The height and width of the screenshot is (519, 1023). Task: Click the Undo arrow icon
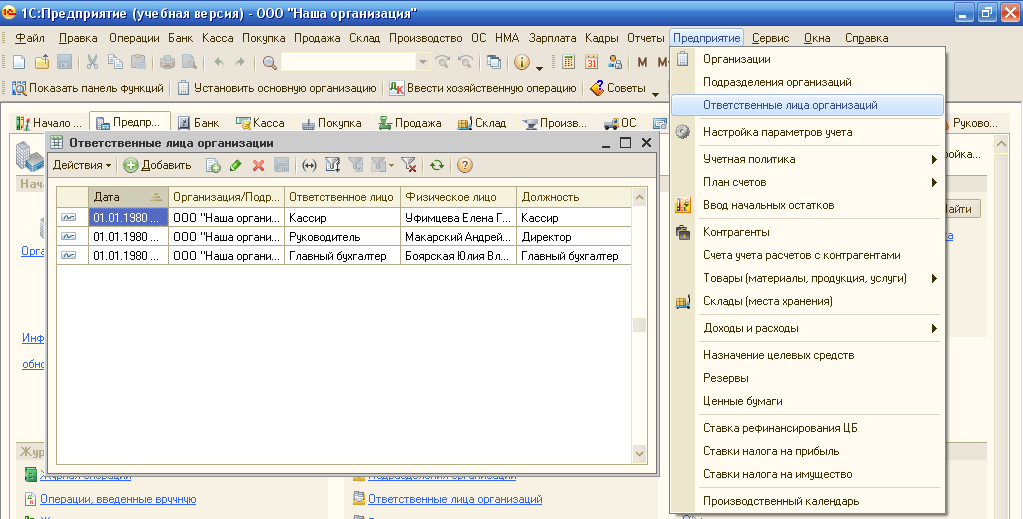click(x=219, y=62)
